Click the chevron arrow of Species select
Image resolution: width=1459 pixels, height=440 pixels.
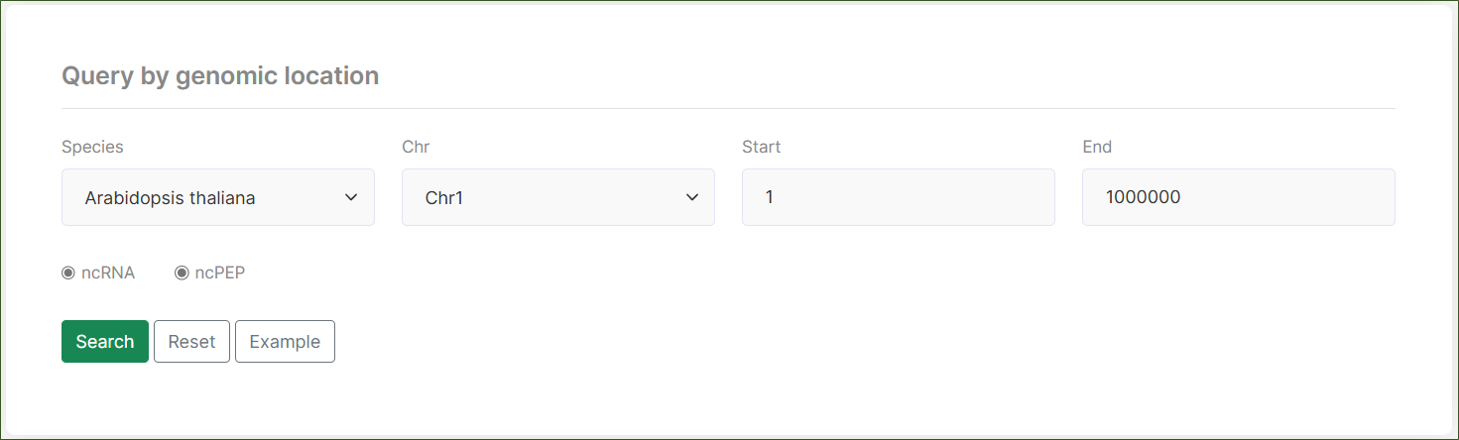pos(351,197)
